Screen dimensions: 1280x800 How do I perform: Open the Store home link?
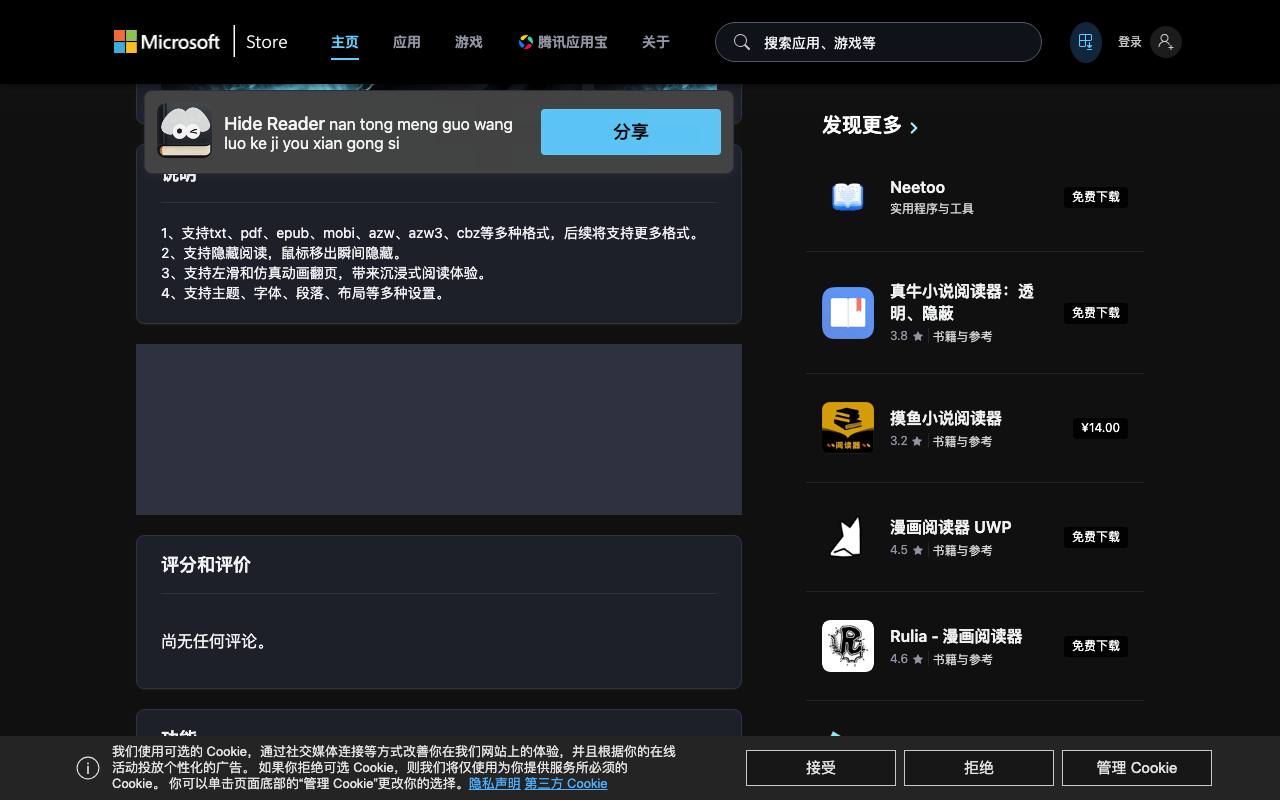[267, 42]
